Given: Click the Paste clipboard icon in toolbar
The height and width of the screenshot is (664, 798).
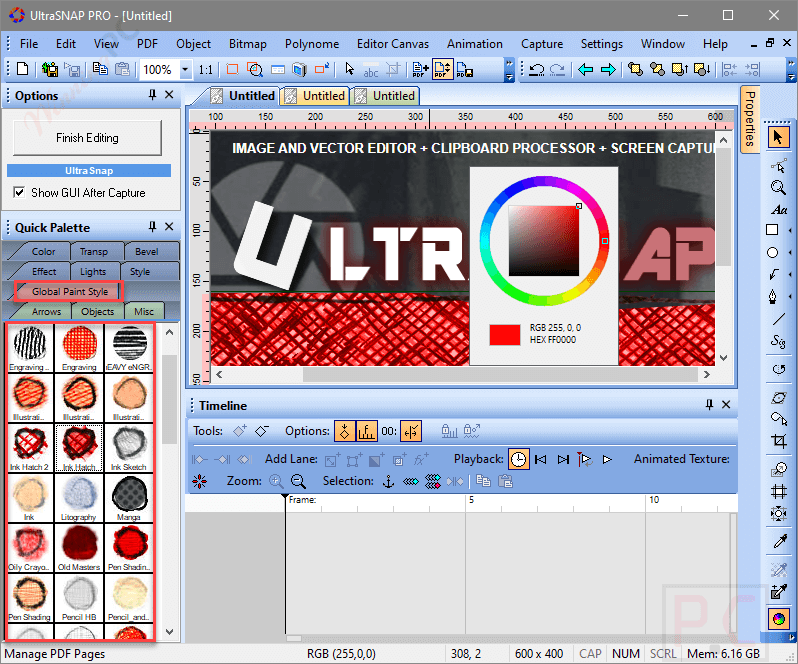Looking at the screenshot, I should [x=122, y=69].
